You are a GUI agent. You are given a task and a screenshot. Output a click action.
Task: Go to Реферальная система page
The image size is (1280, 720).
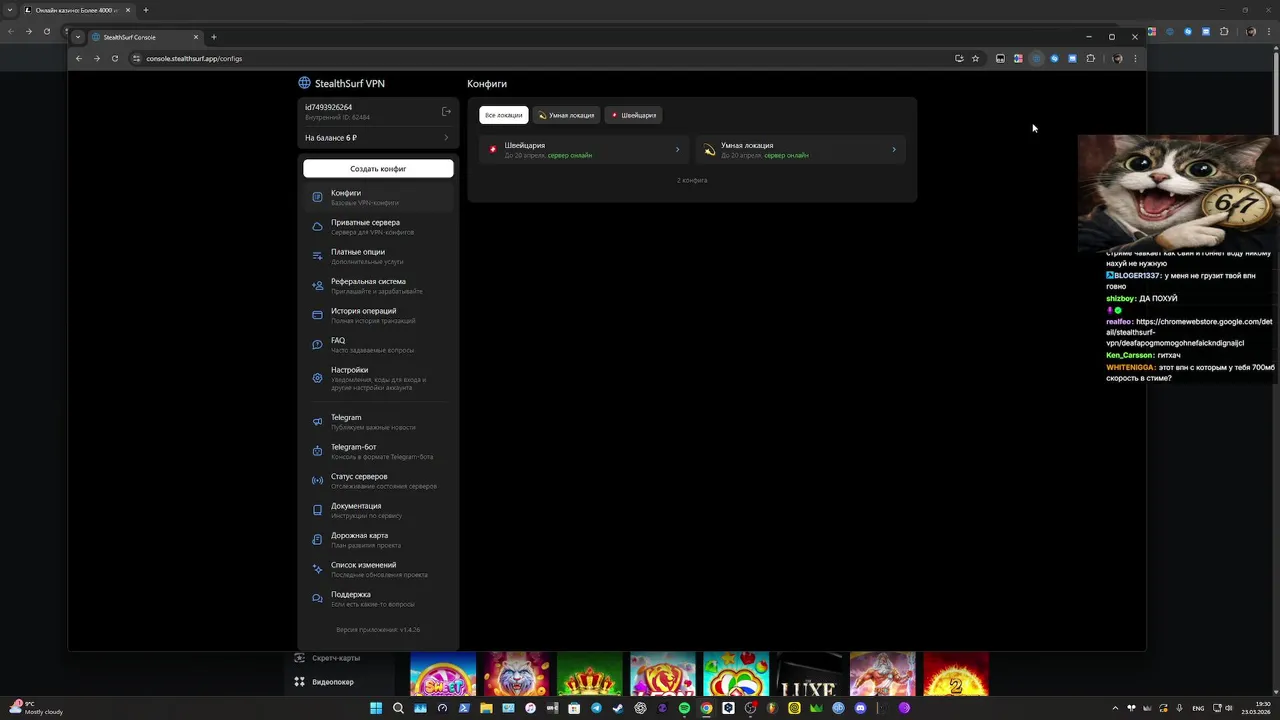point(378,286)
